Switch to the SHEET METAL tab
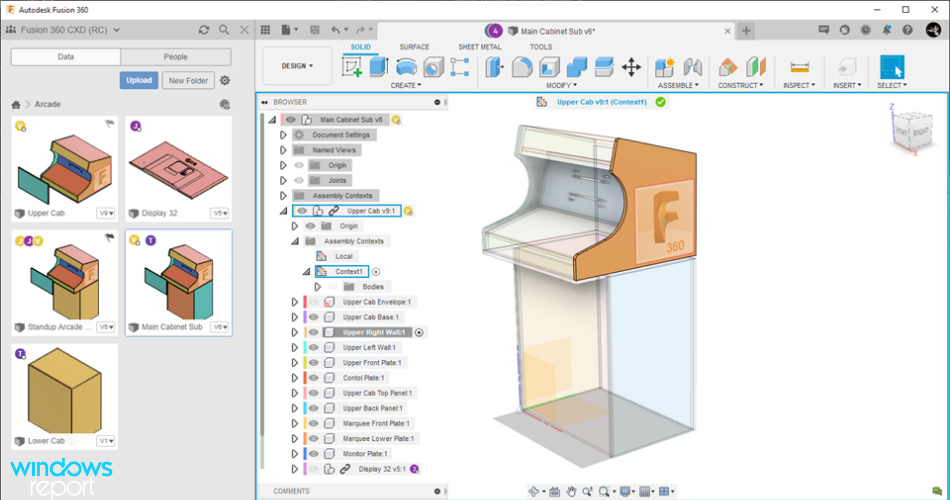This screenshot has height=500, width=950. (x=480, y=47)
